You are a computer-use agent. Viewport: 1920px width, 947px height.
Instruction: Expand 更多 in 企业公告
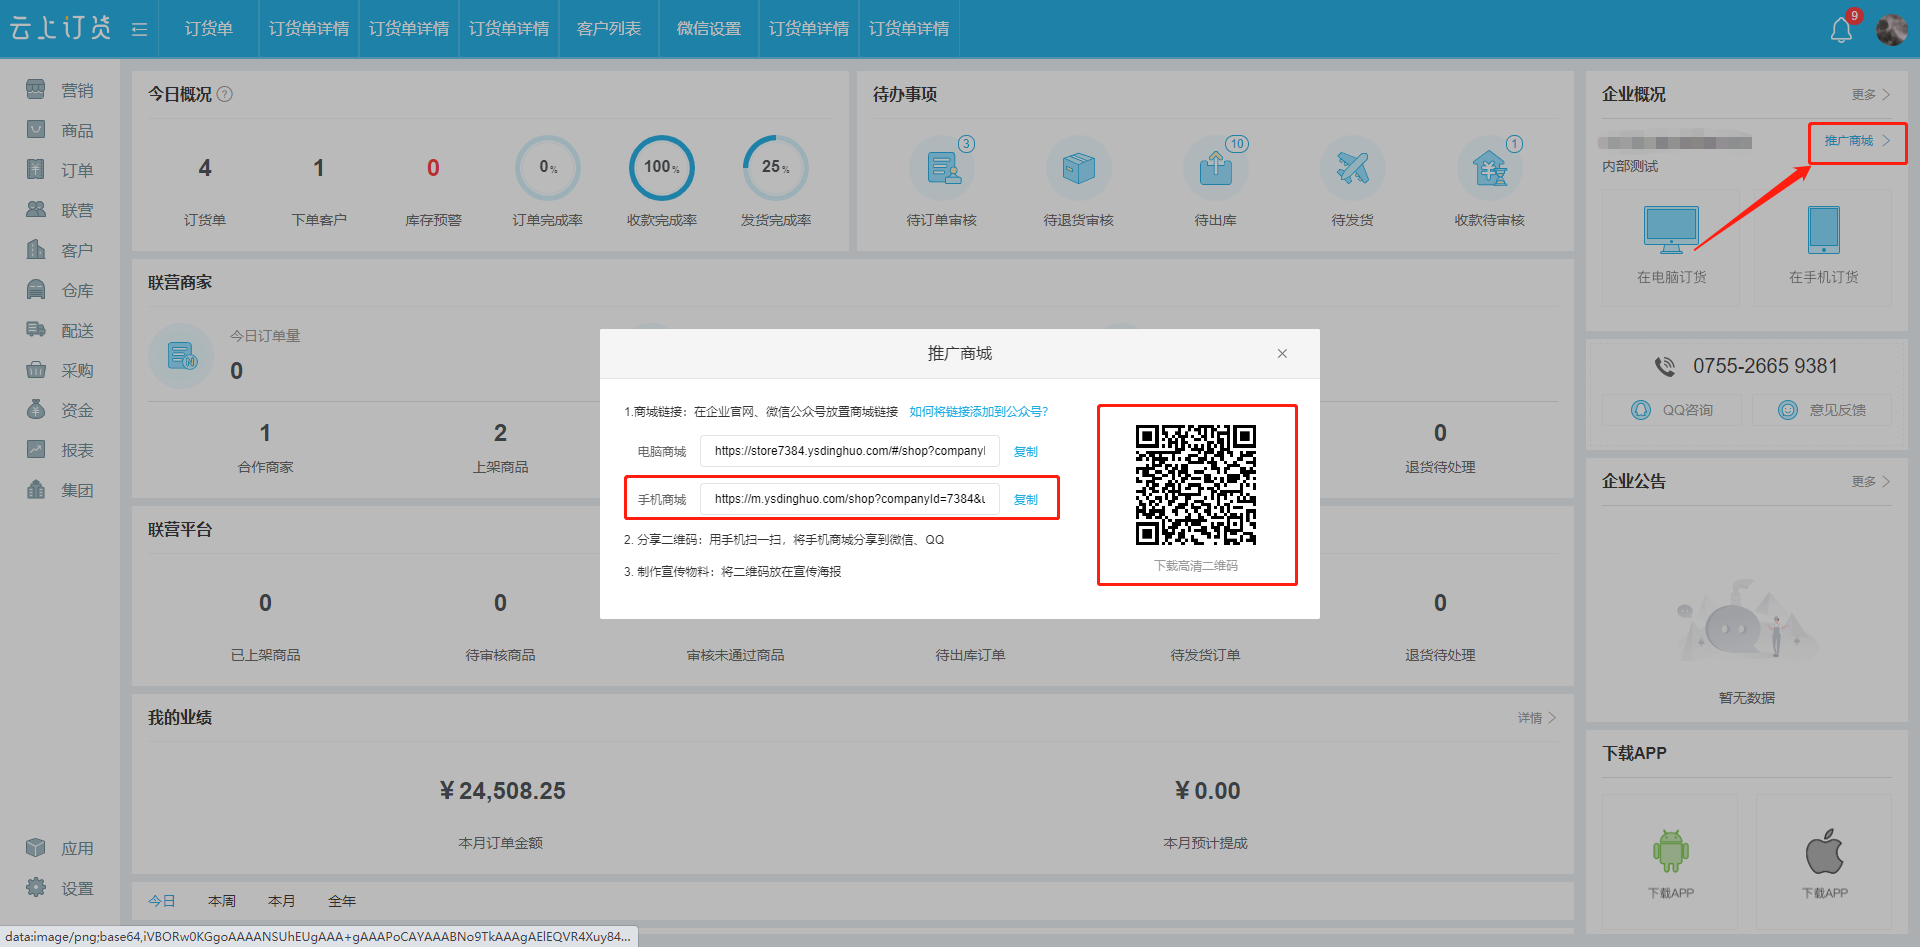coord(1870,481)
